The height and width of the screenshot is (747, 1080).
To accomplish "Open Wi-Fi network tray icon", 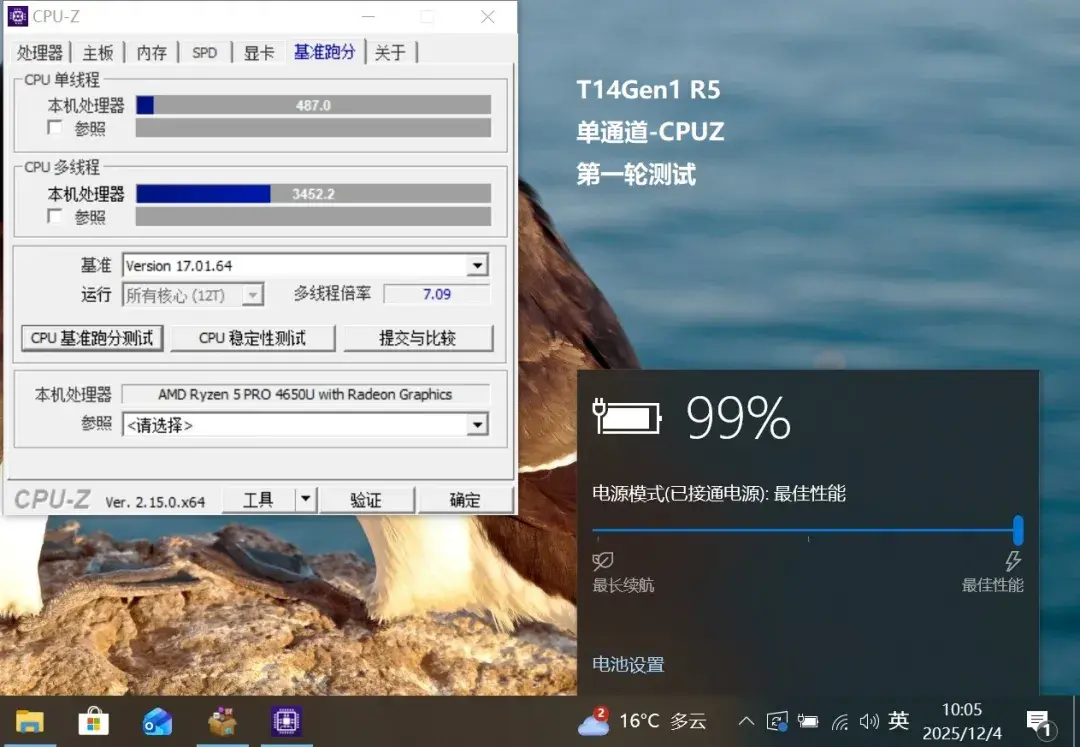I will (839, 722).
